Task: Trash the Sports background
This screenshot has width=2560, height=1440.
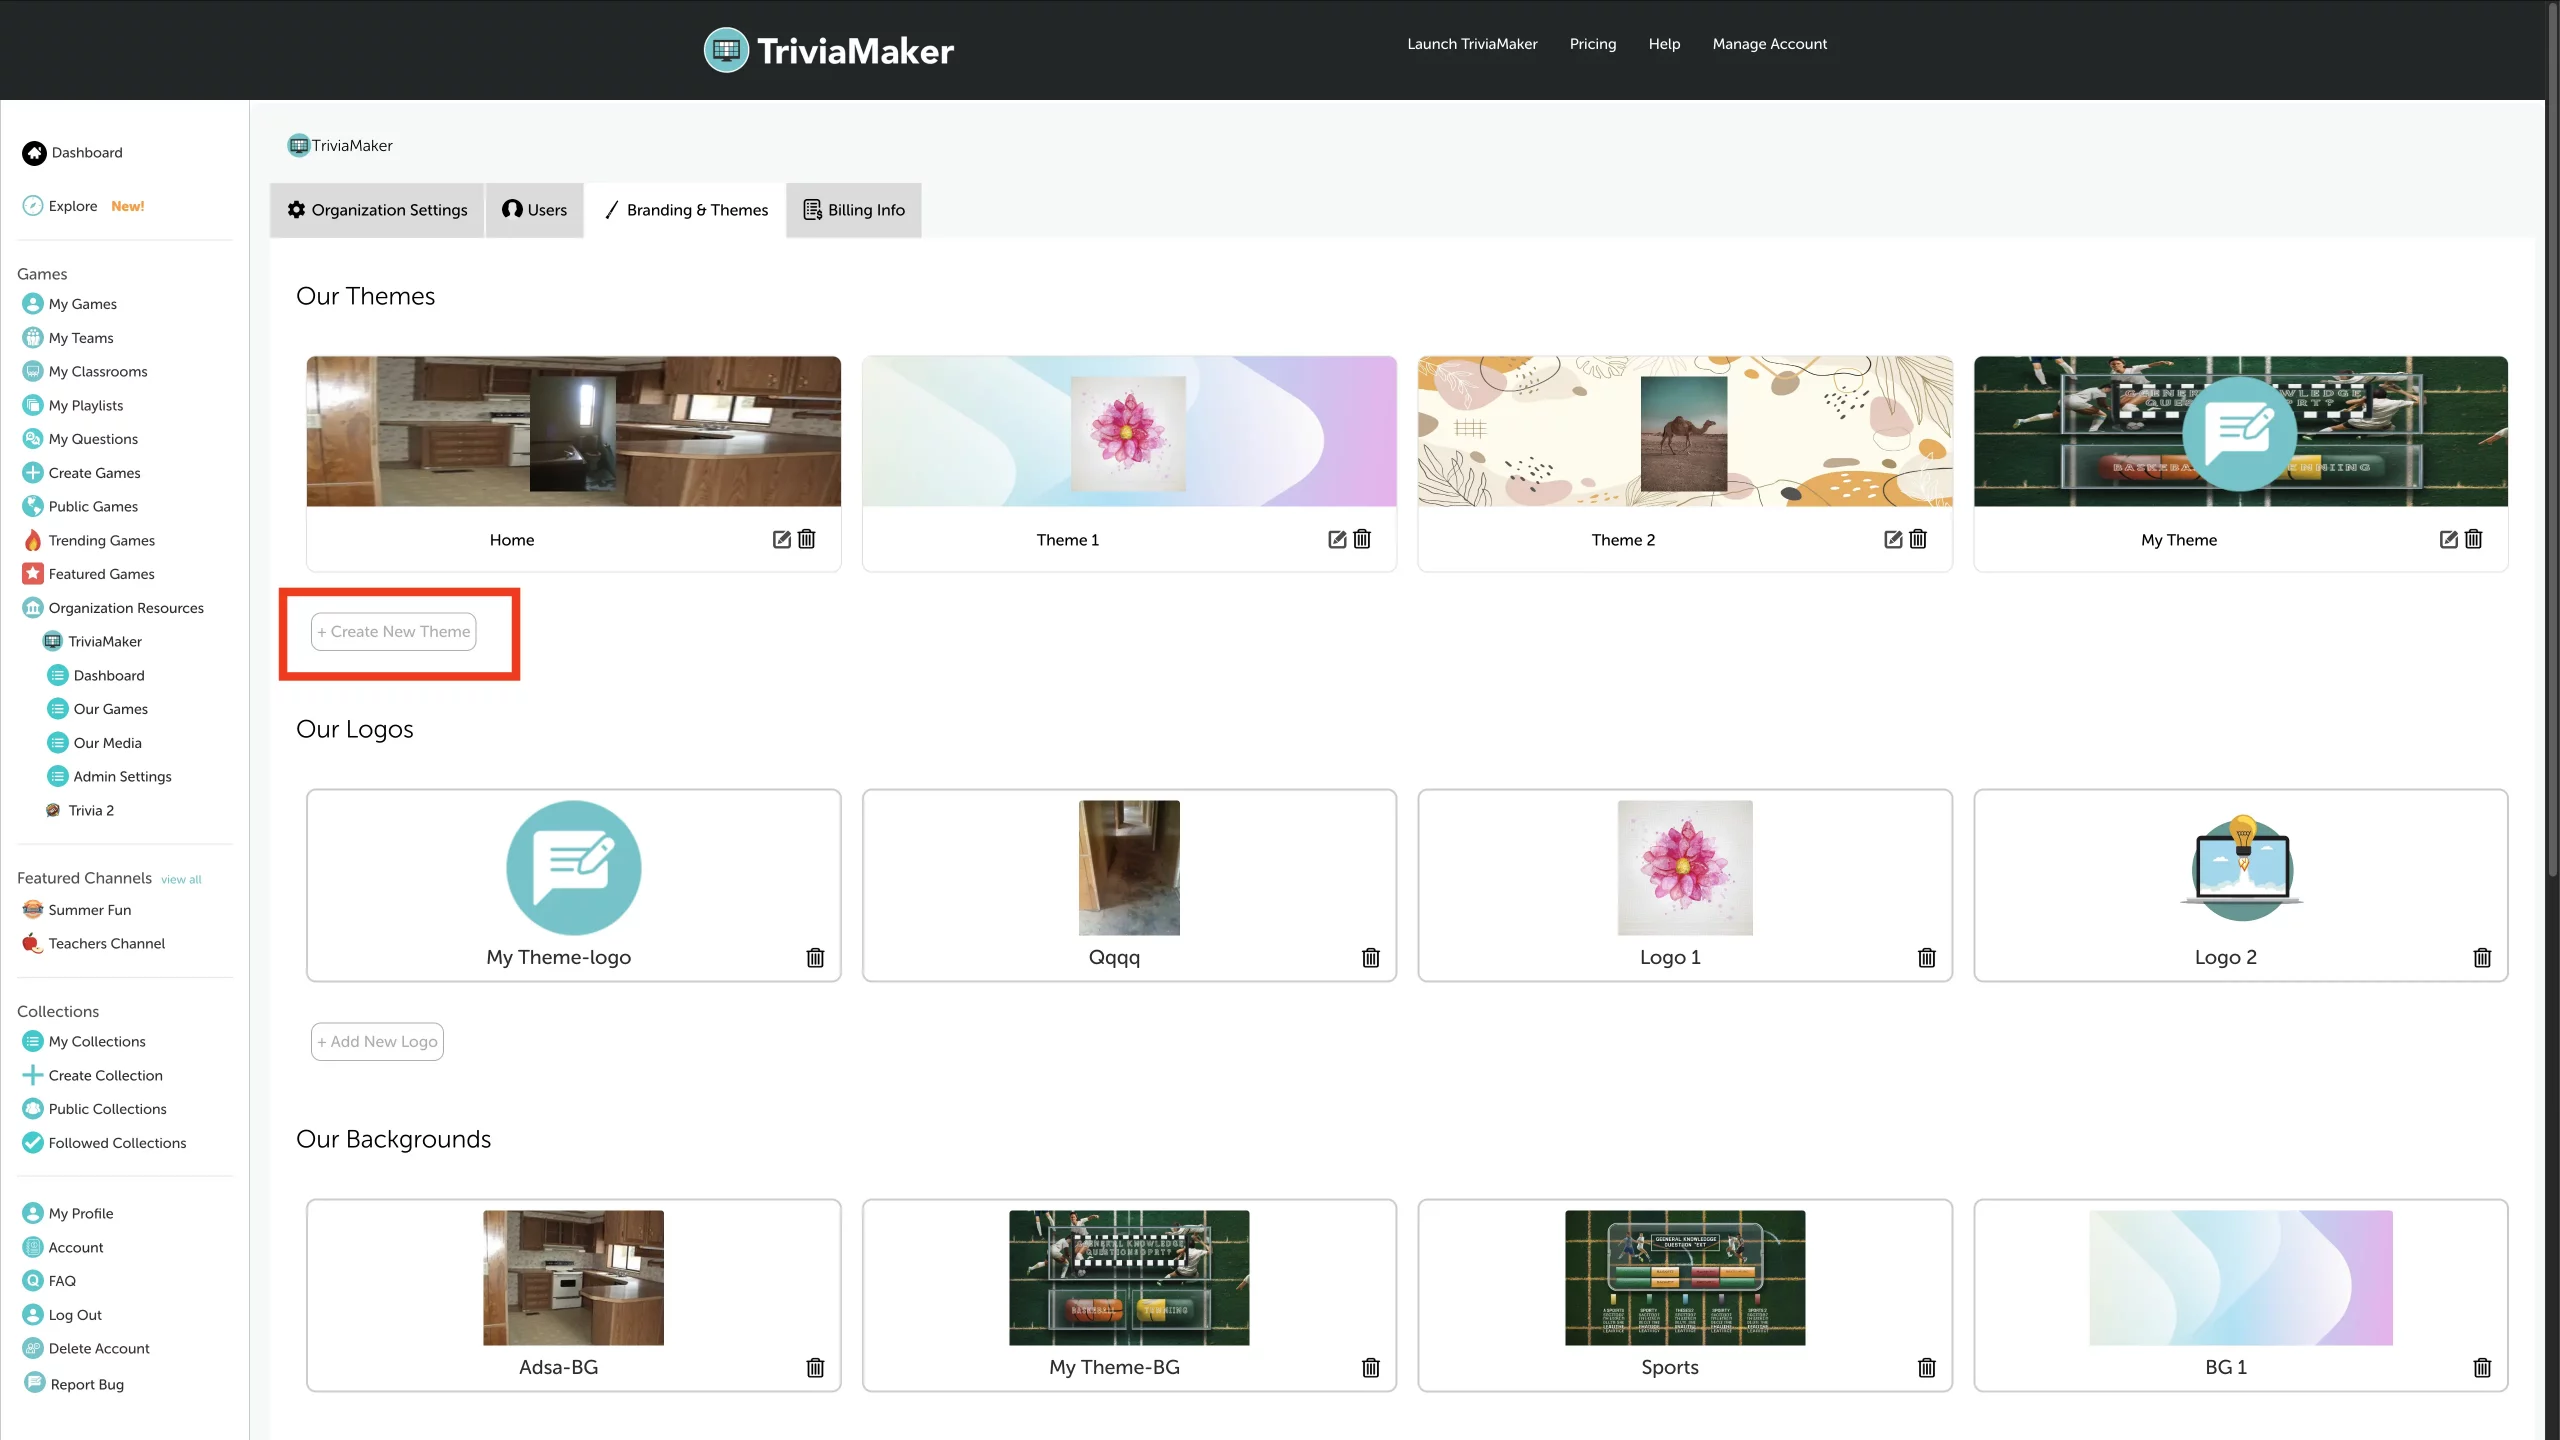Action: [x=1927, y=1367]
